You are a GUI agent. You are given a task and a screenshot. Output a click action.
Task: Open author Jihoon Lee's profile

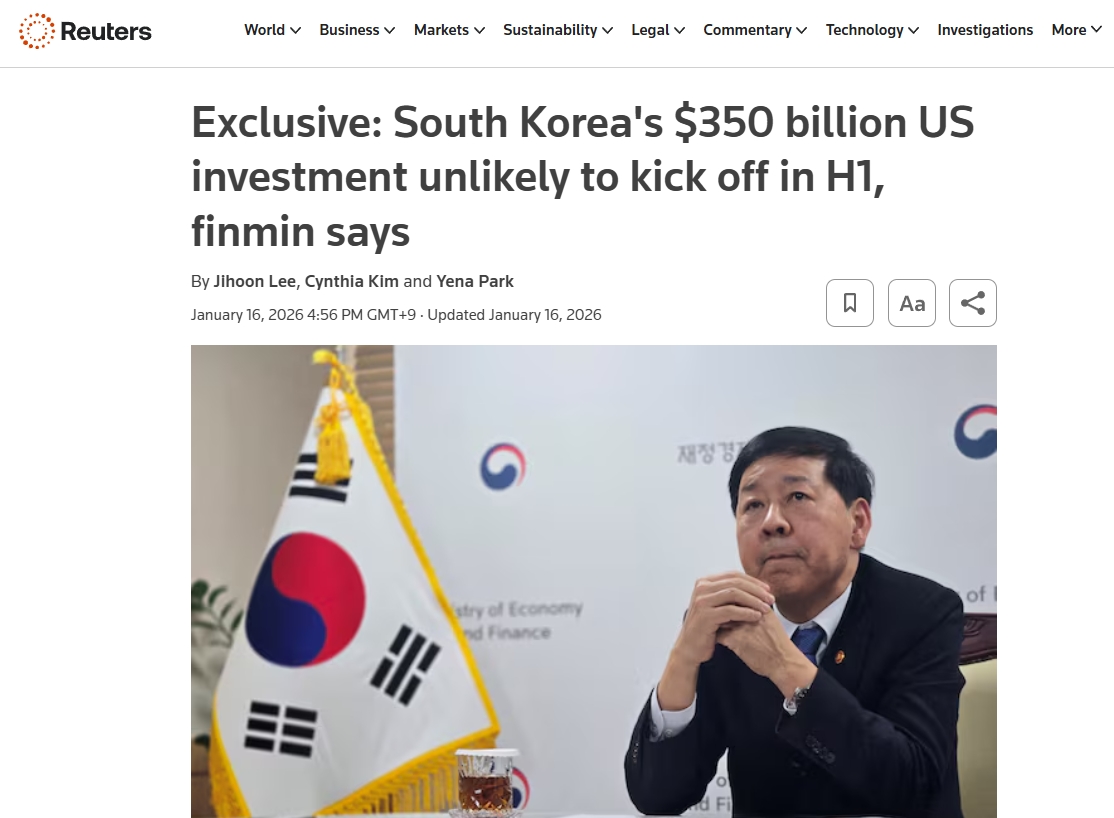point(254,281)
